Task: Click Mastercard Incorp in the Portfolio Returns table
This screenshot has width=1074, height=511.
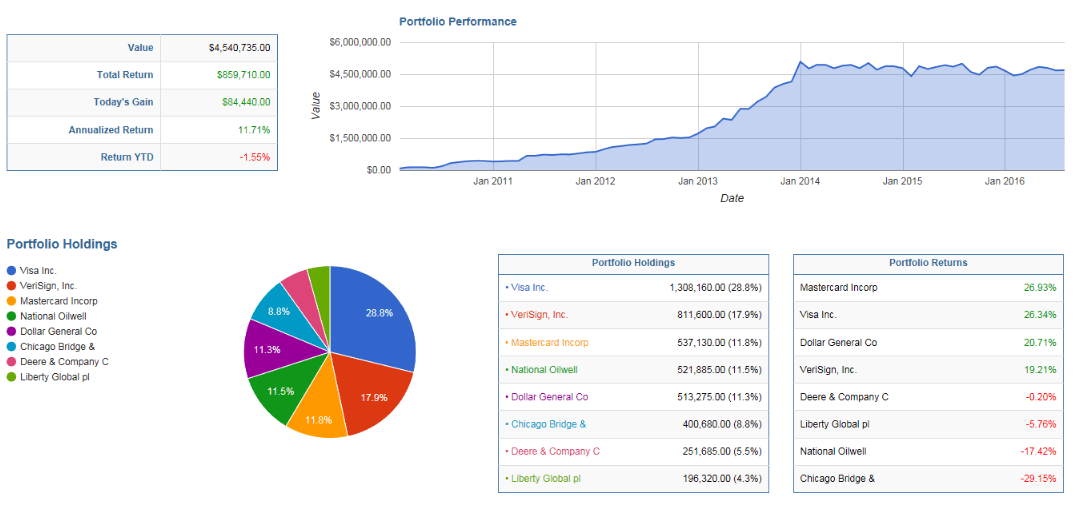Action: point(838,288)
